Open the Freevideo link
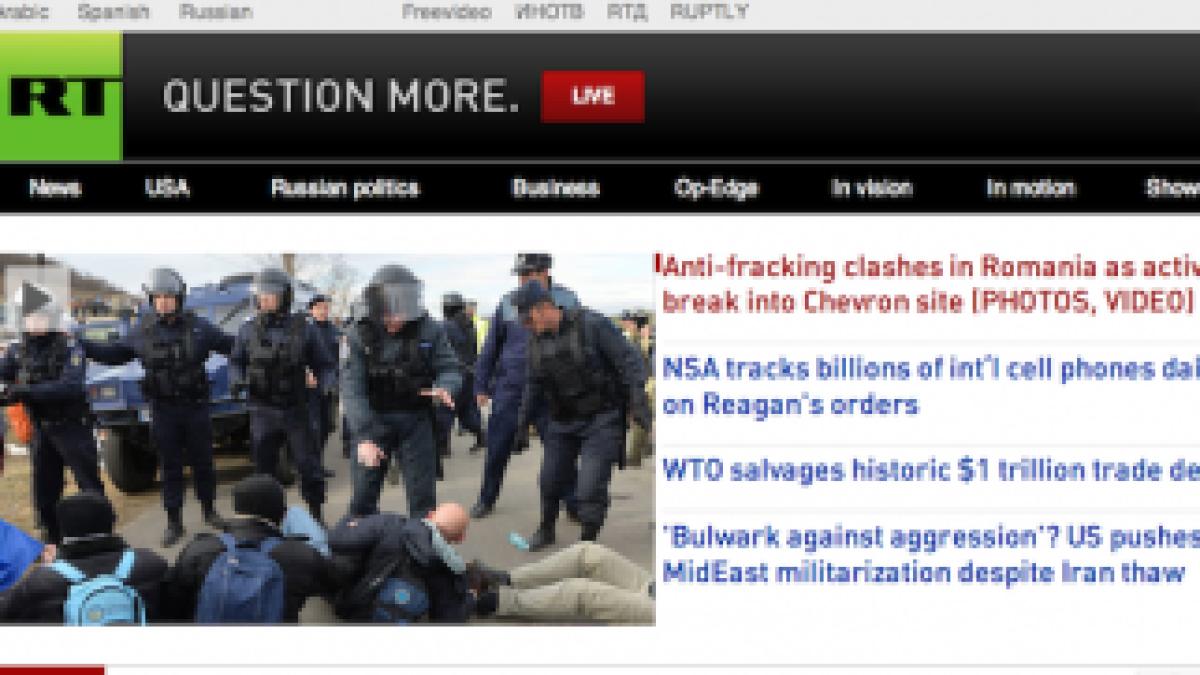Image resolution: width=1200 pixels, height=675 pixels. (446, 12)
